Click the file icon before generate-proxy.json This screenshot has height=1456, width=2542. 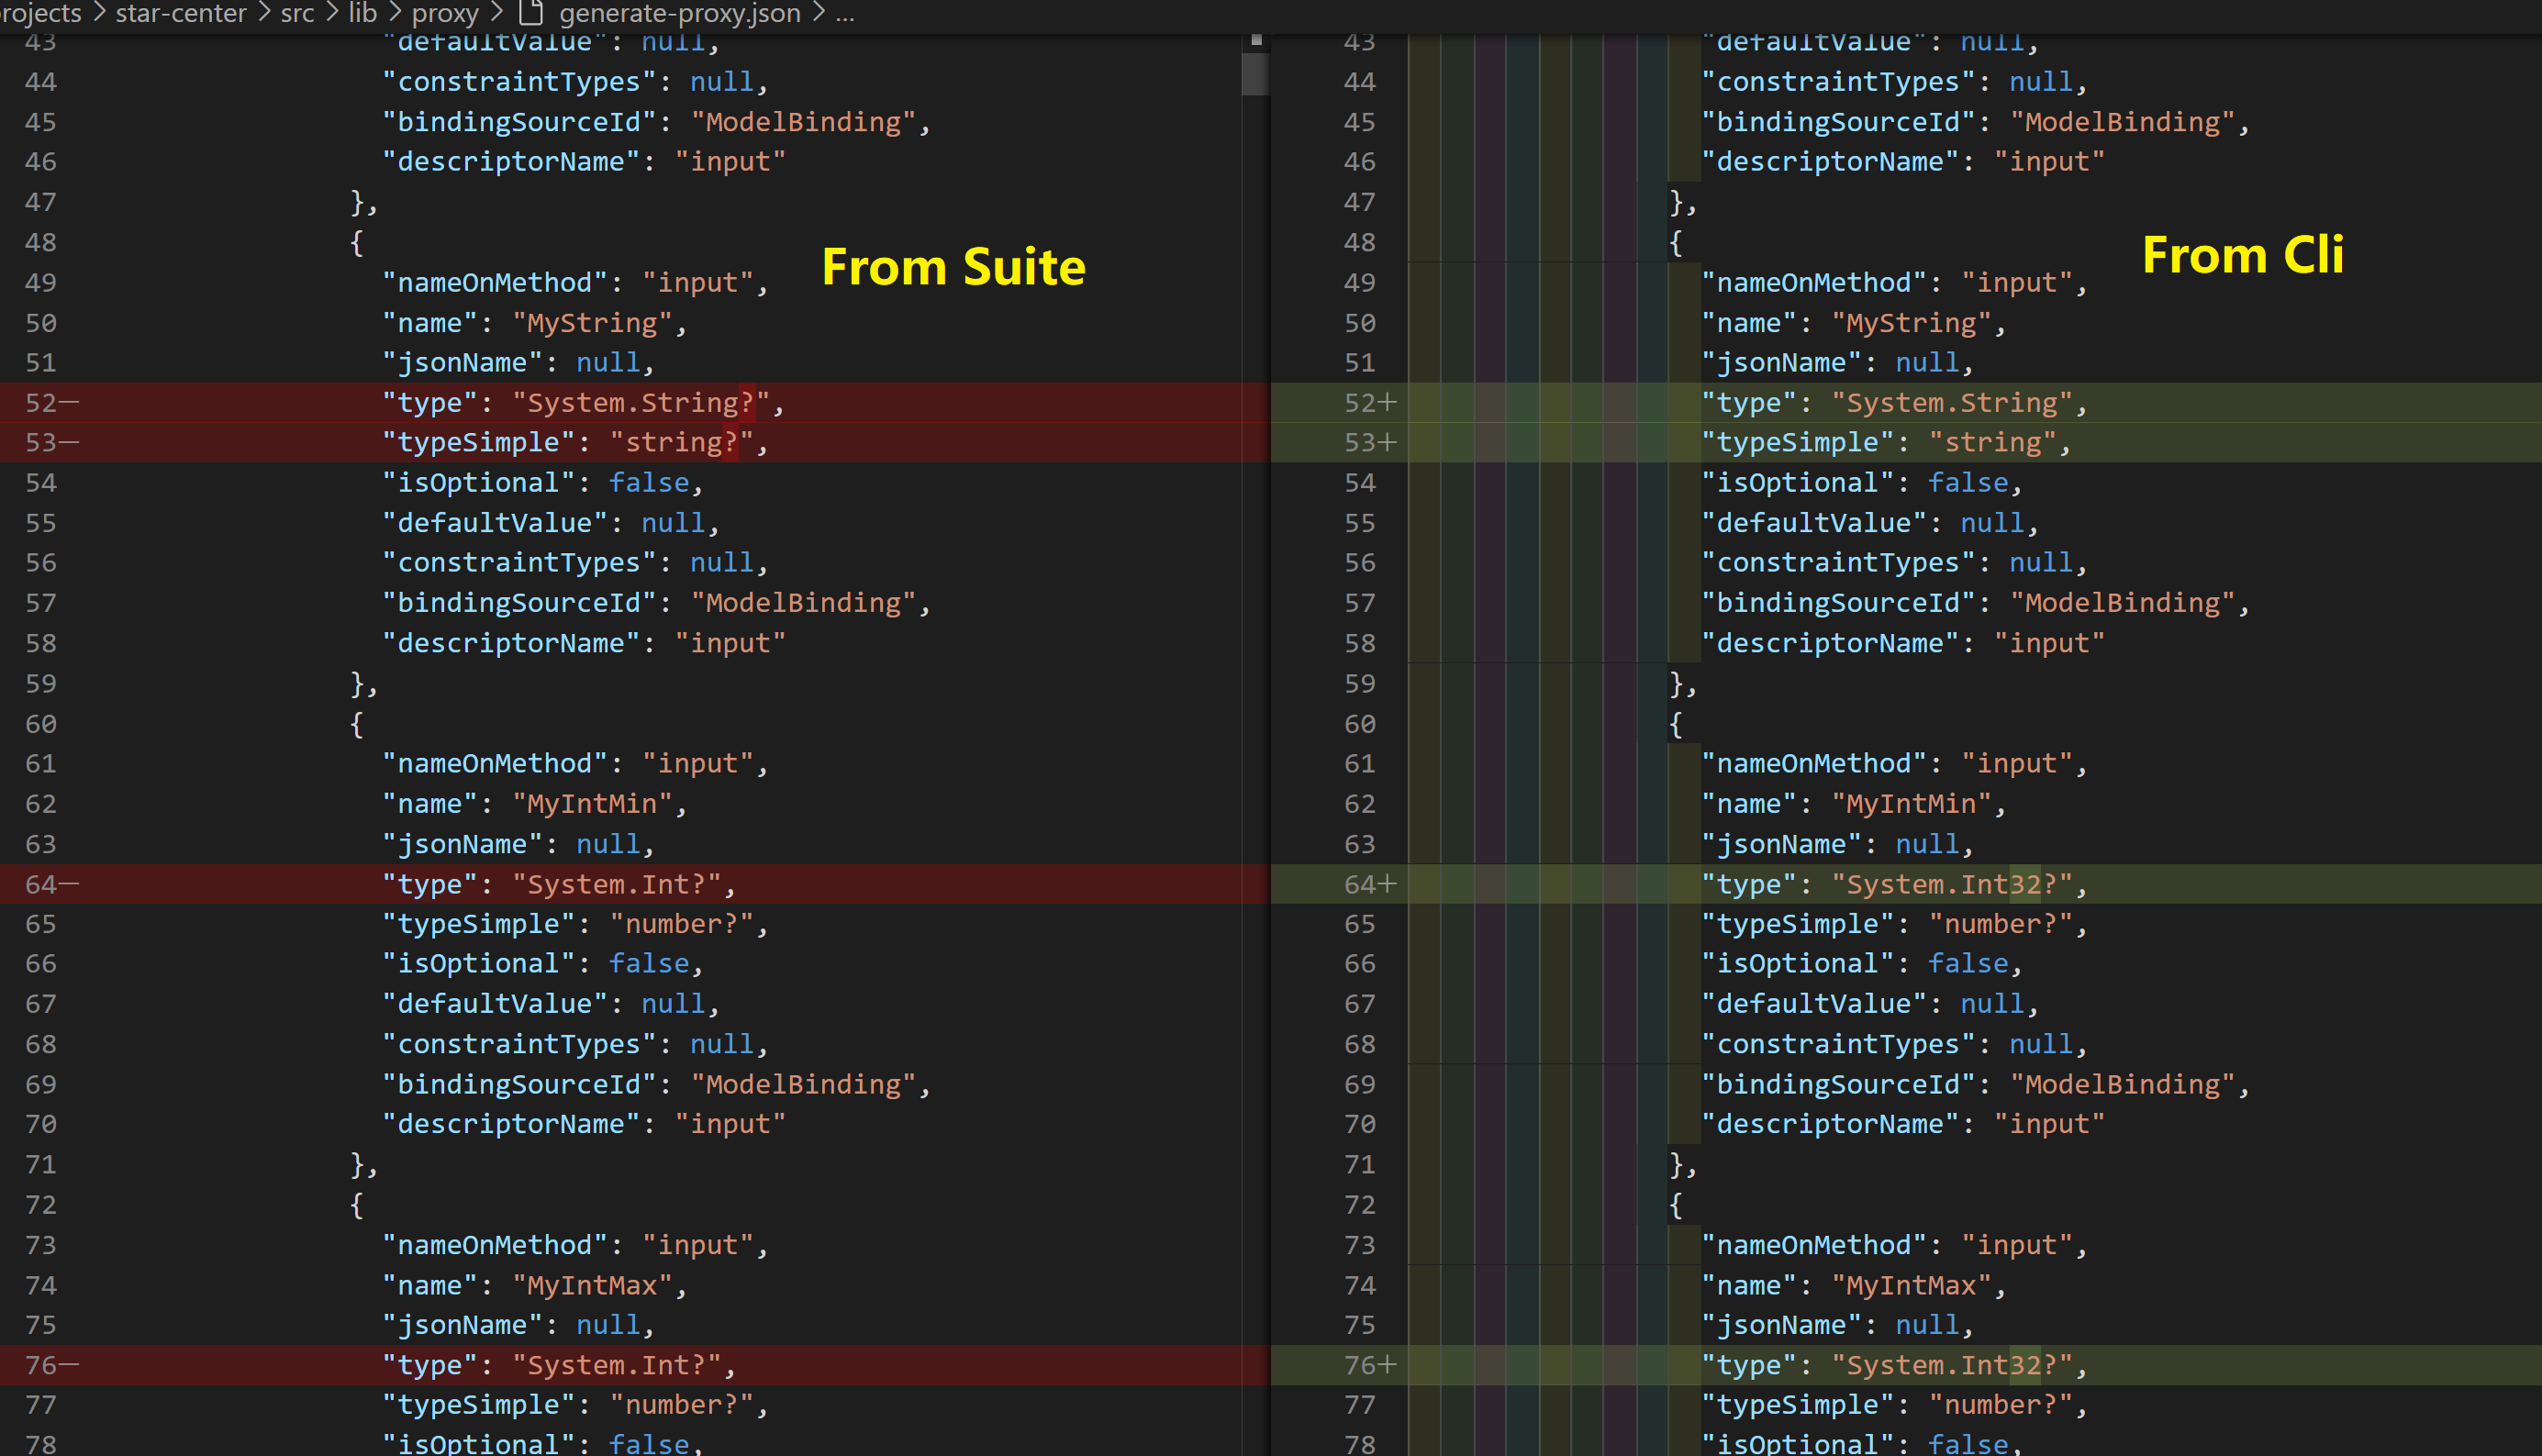(x=530, y=13)
